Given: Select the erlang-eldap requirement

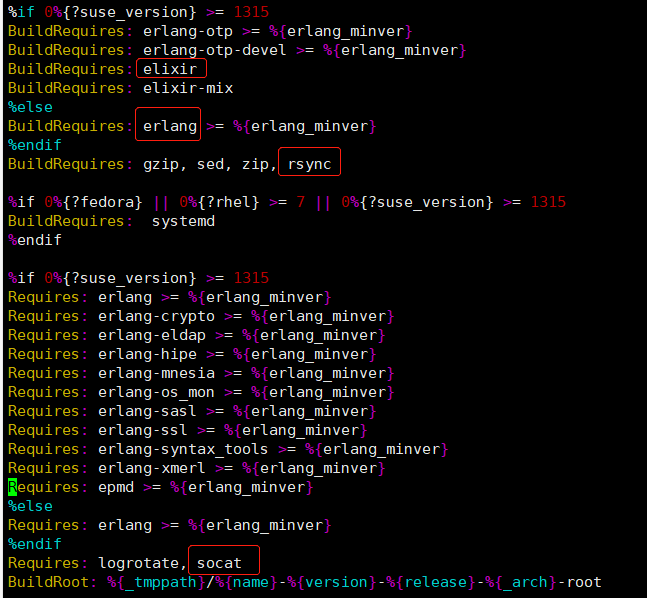Looking at the screenshot, I should (151, 335).
